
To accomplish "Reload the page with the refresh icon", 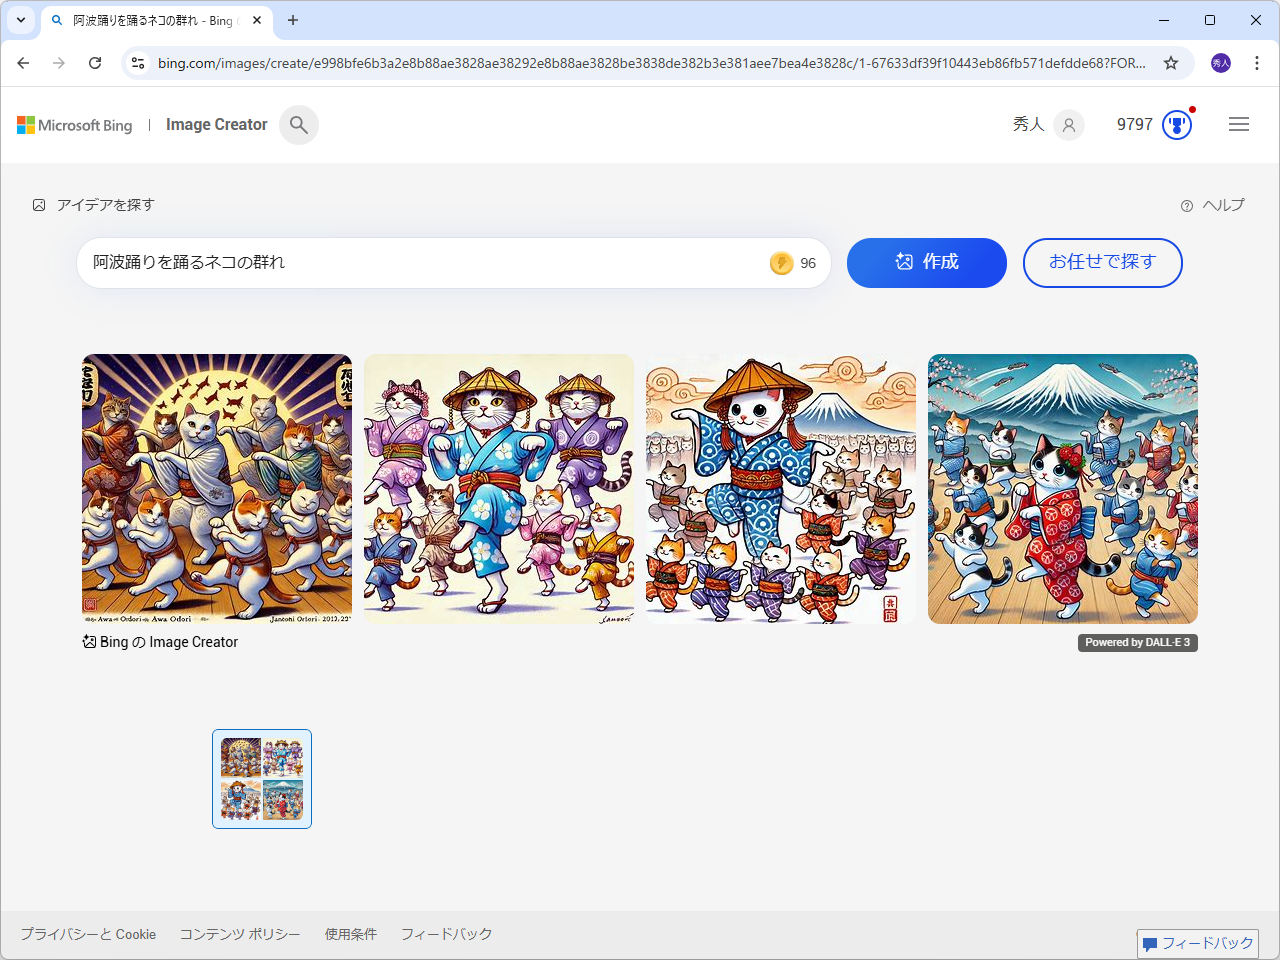I will pos(95,62).
